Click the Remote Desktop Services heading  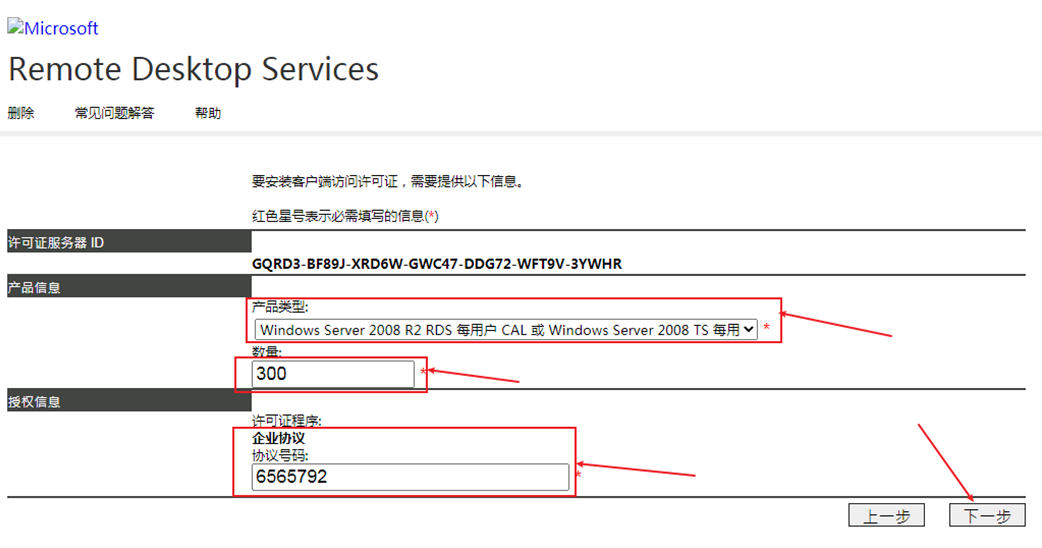[x=193, y=69]
